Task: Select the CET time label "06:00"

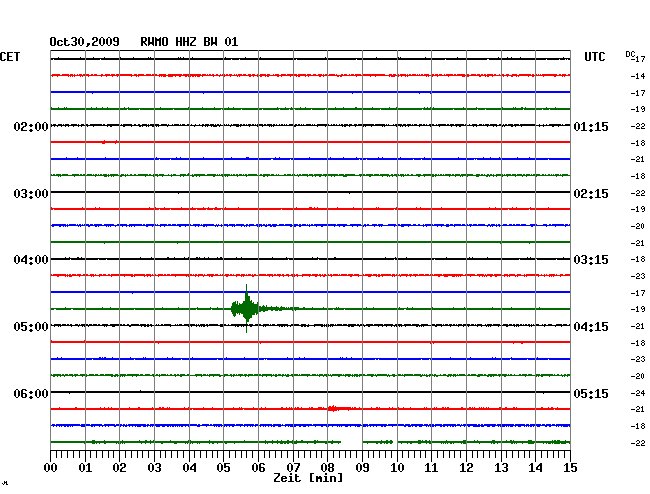Action: 31,393
